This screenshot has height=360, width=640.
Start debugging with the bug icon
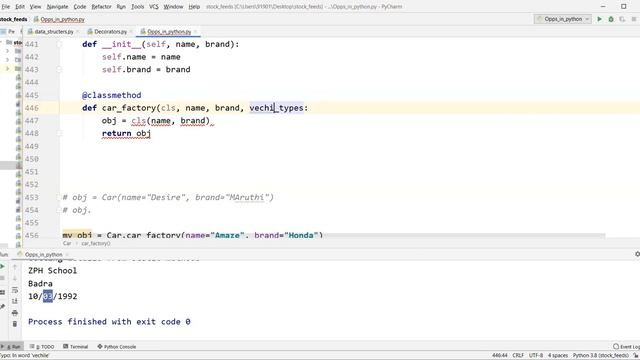[x=611, y=19]
